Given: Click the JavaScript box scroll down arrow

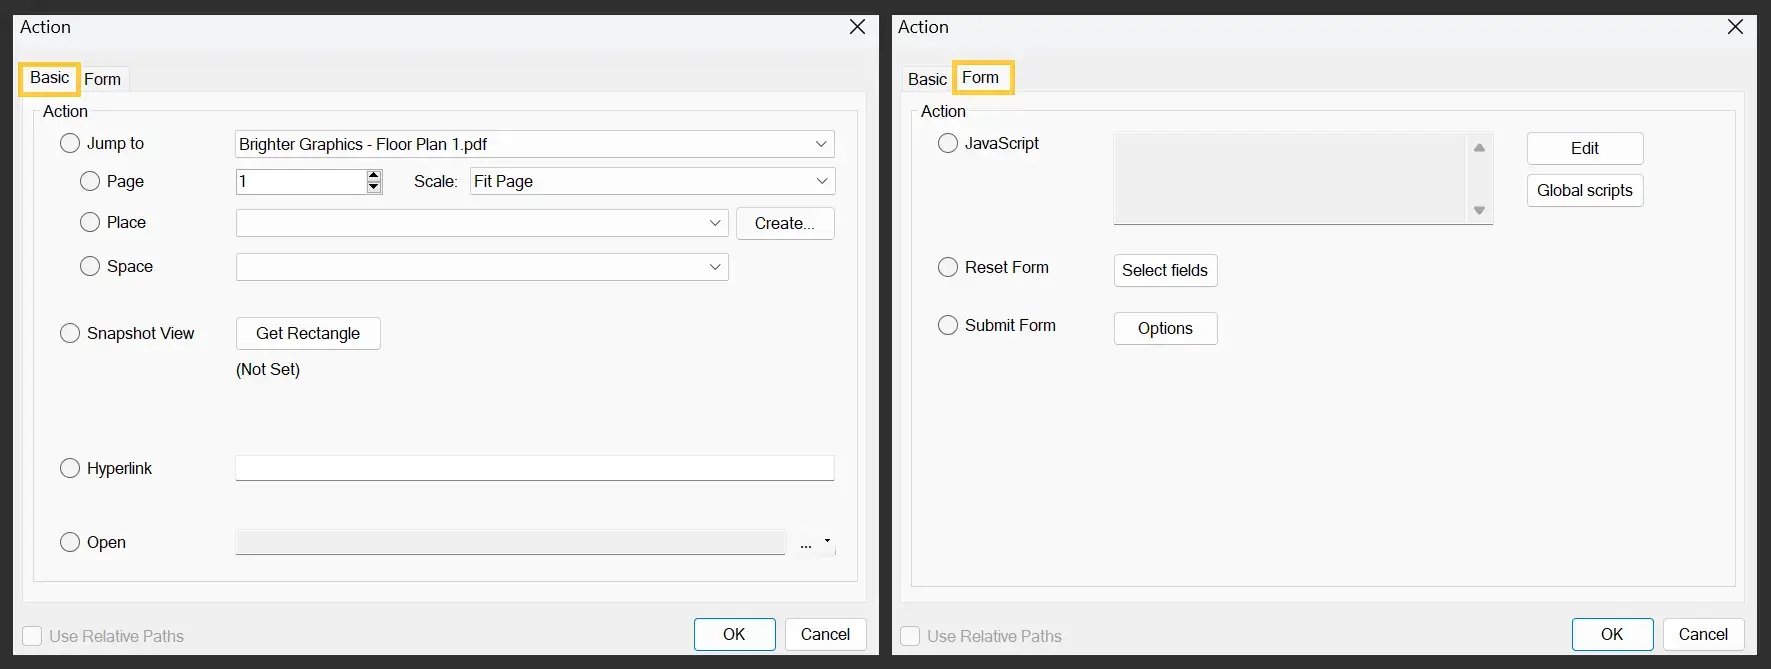Looking at the screenshot, I should [x=1479, y=210].
